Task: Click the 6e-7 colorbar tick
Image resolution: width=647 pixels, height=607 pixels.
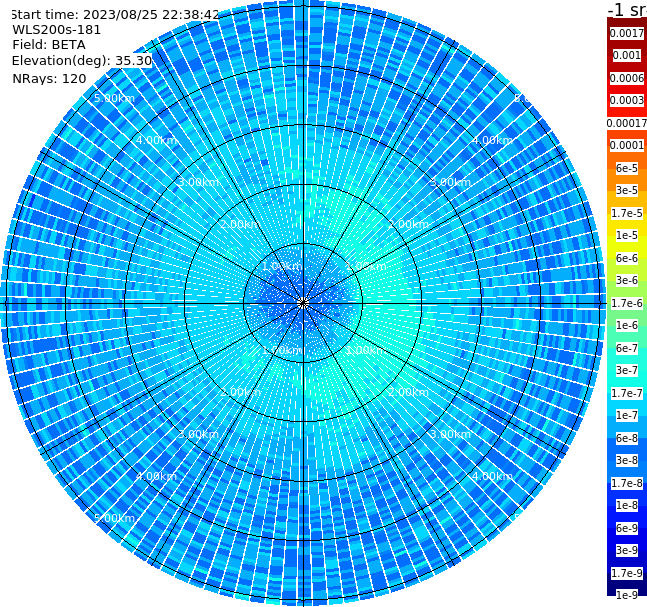Action: click(x=627, y=348)
